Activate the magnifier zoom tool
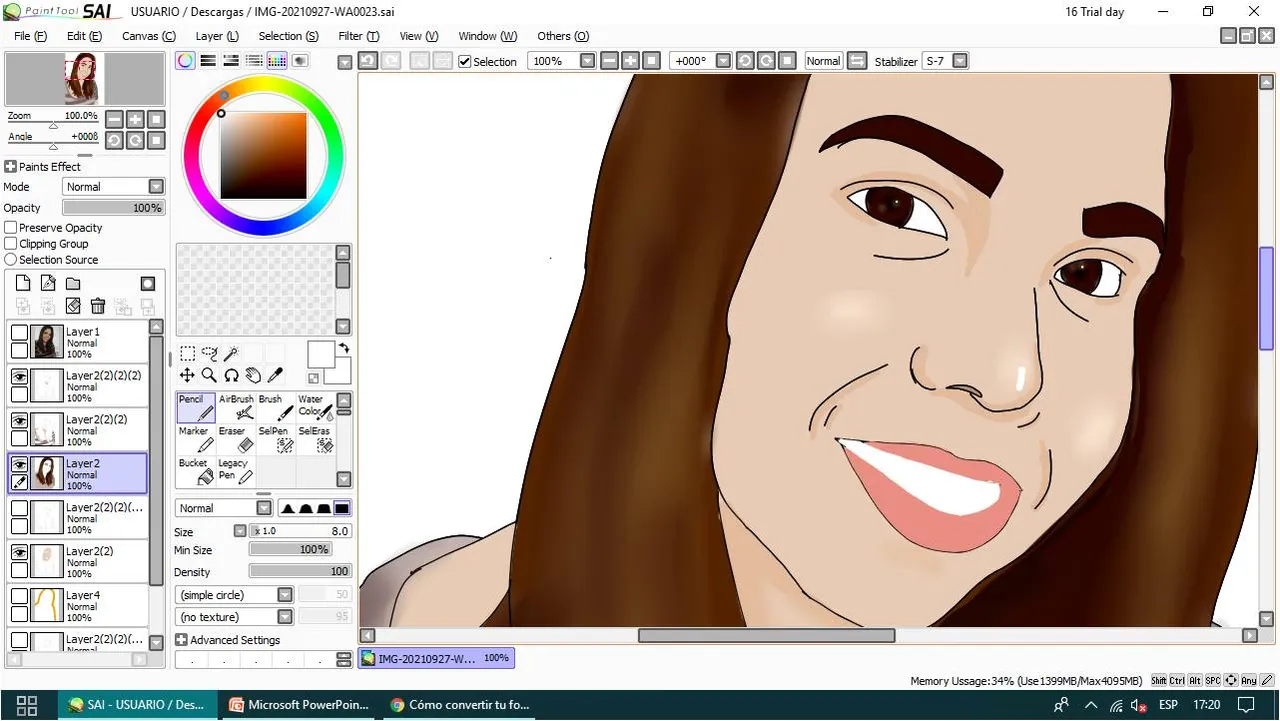Image resolution: width=1280 pixels, height=721 pixels. point(209,375)
